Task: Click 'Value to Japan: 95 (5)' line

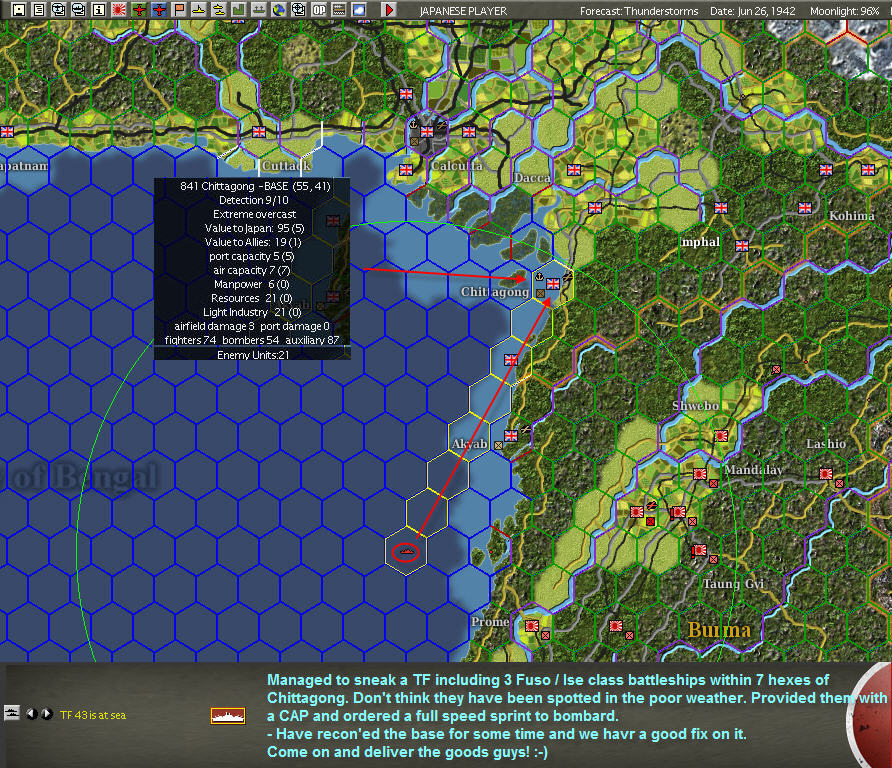Action: (x=254, y=228)
